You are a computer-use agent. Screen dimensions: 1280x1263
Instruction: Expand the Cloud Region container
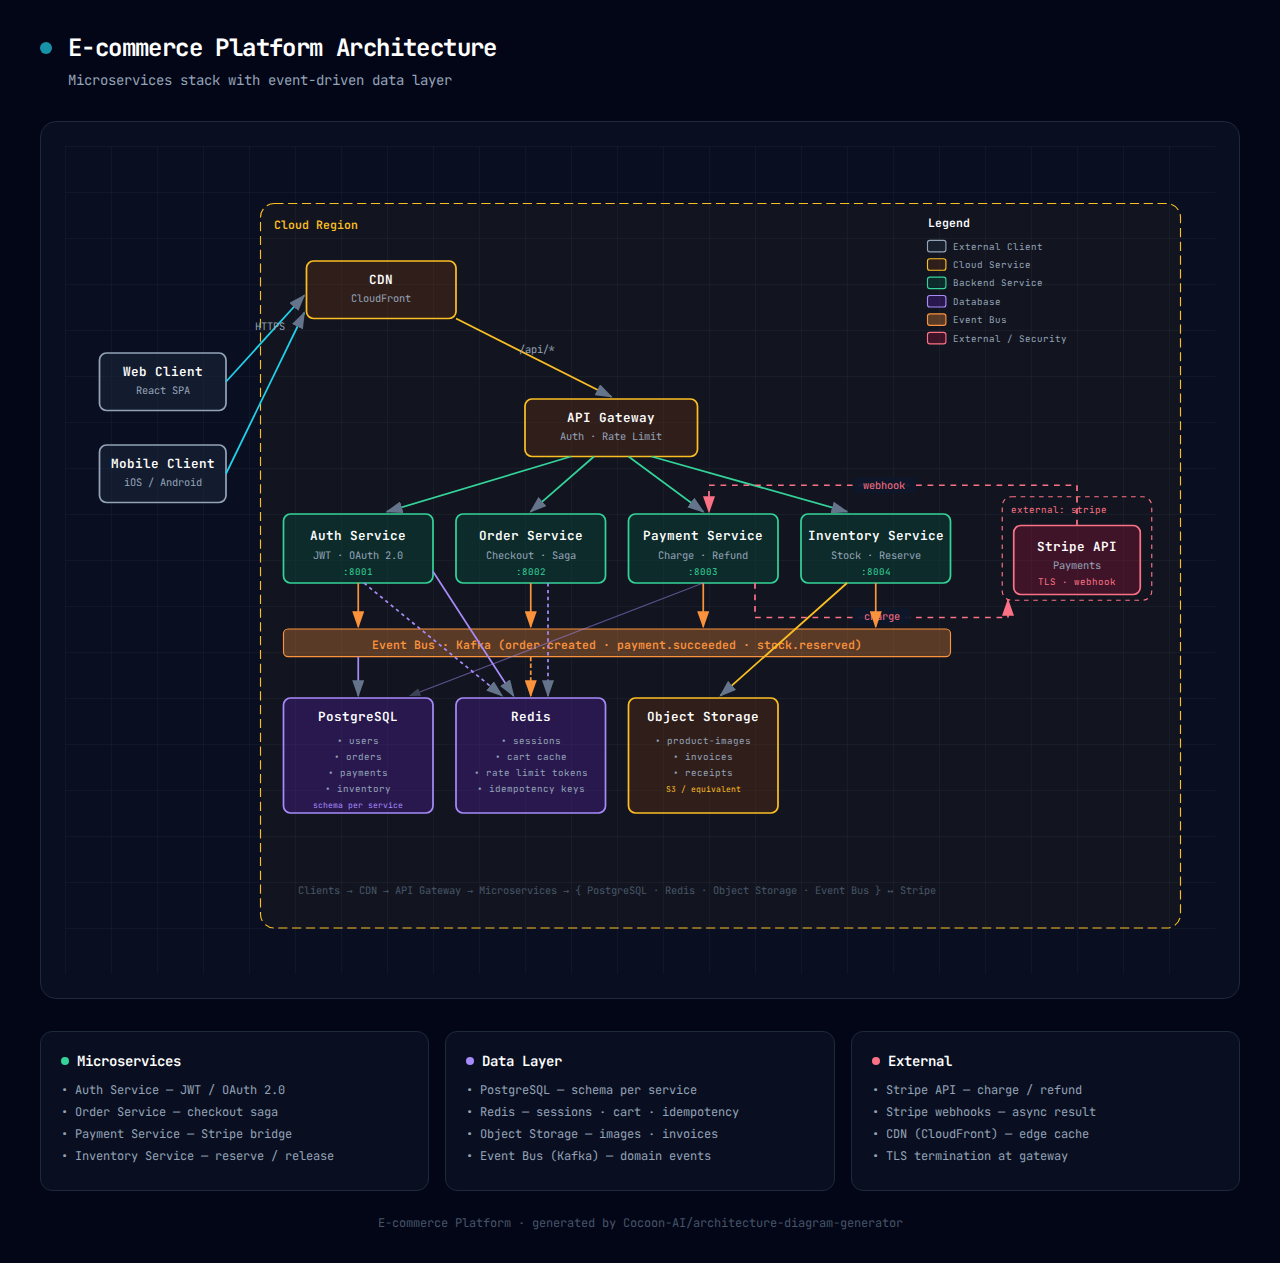pos(316,225)
